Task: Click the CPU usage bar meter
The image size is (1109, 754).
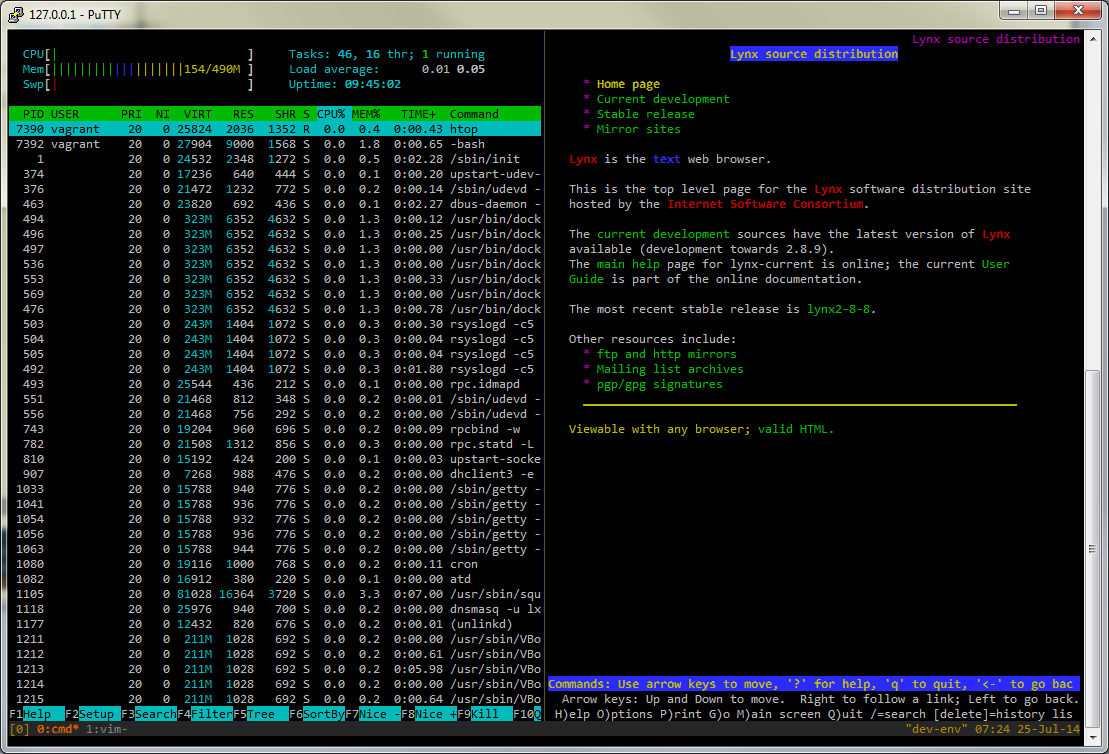Action: tap(138, 54)
